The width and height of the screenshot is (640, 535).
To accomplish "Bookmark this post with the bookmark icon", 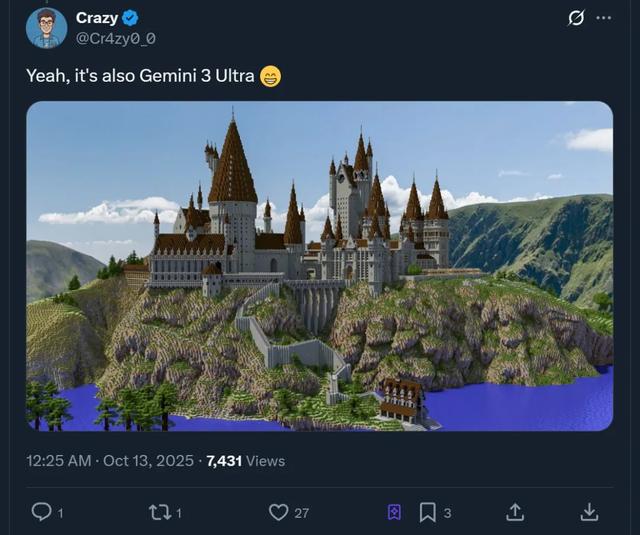I will pyautogui.click(x=427, y=512).
